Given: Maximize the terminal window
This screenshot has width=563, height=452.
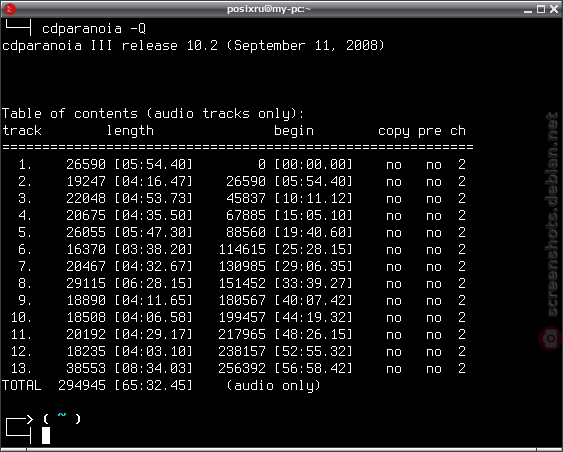Looking at the screenshot, I should (x=541, y=9).
